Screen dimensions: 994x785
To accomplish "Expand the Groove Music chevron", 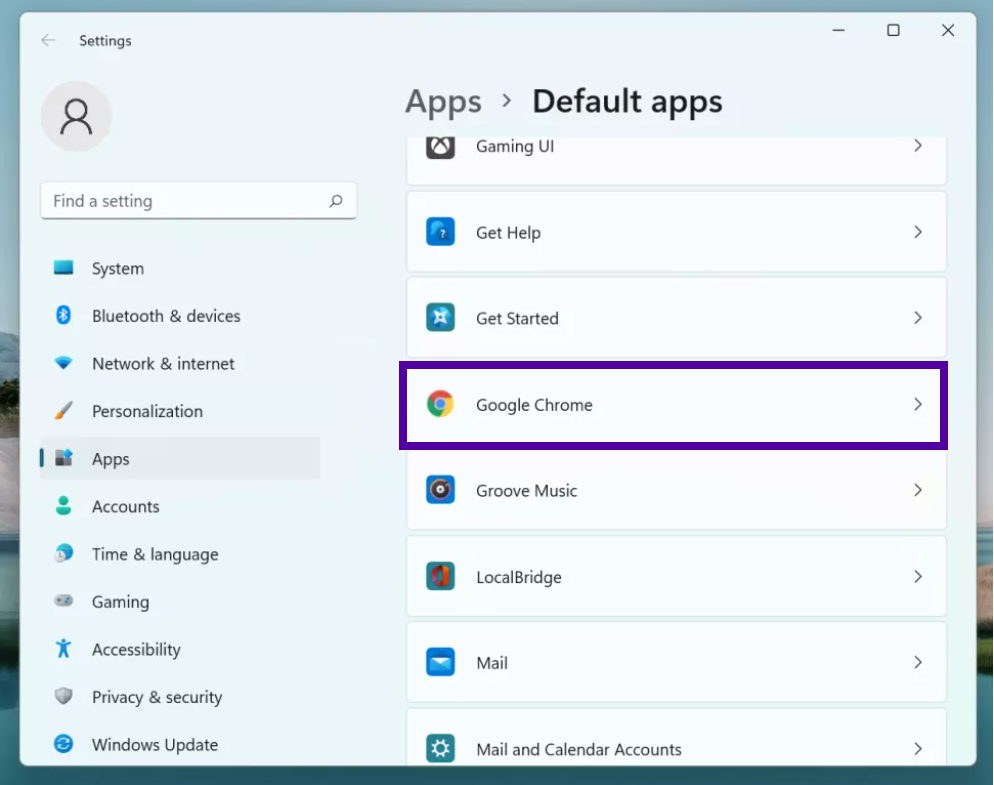I will [x=918, y=490].
